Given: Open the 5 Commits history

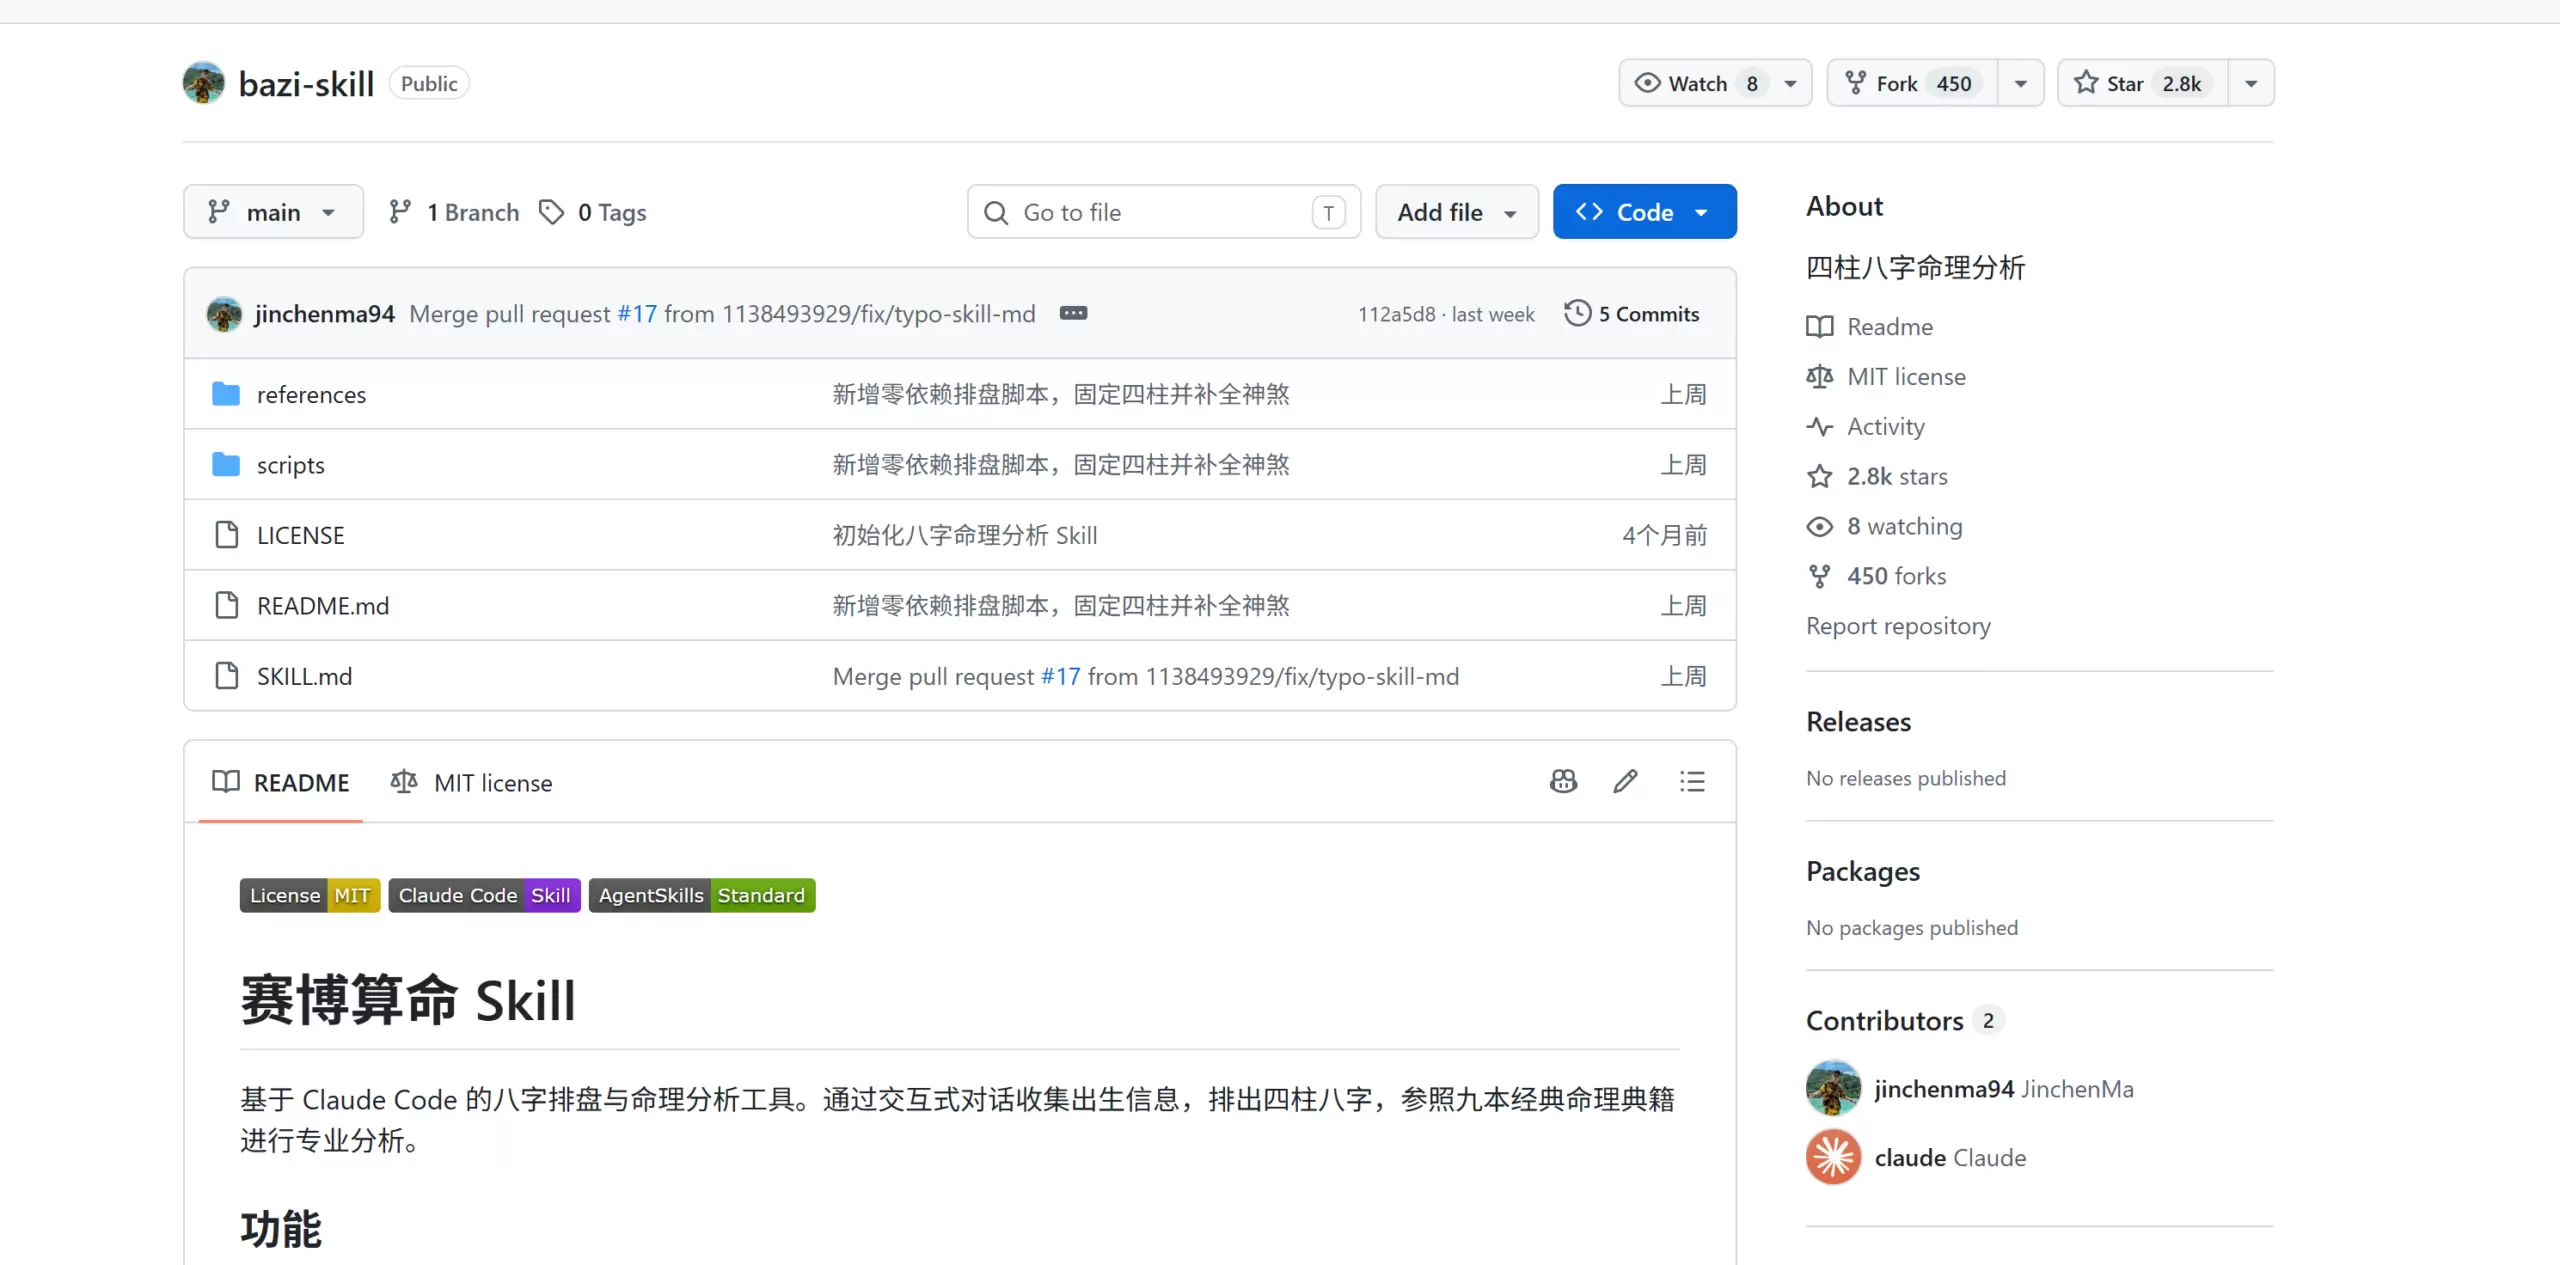Looking at the screenshot, I should pyautogui.click(x=1632, y=313).
